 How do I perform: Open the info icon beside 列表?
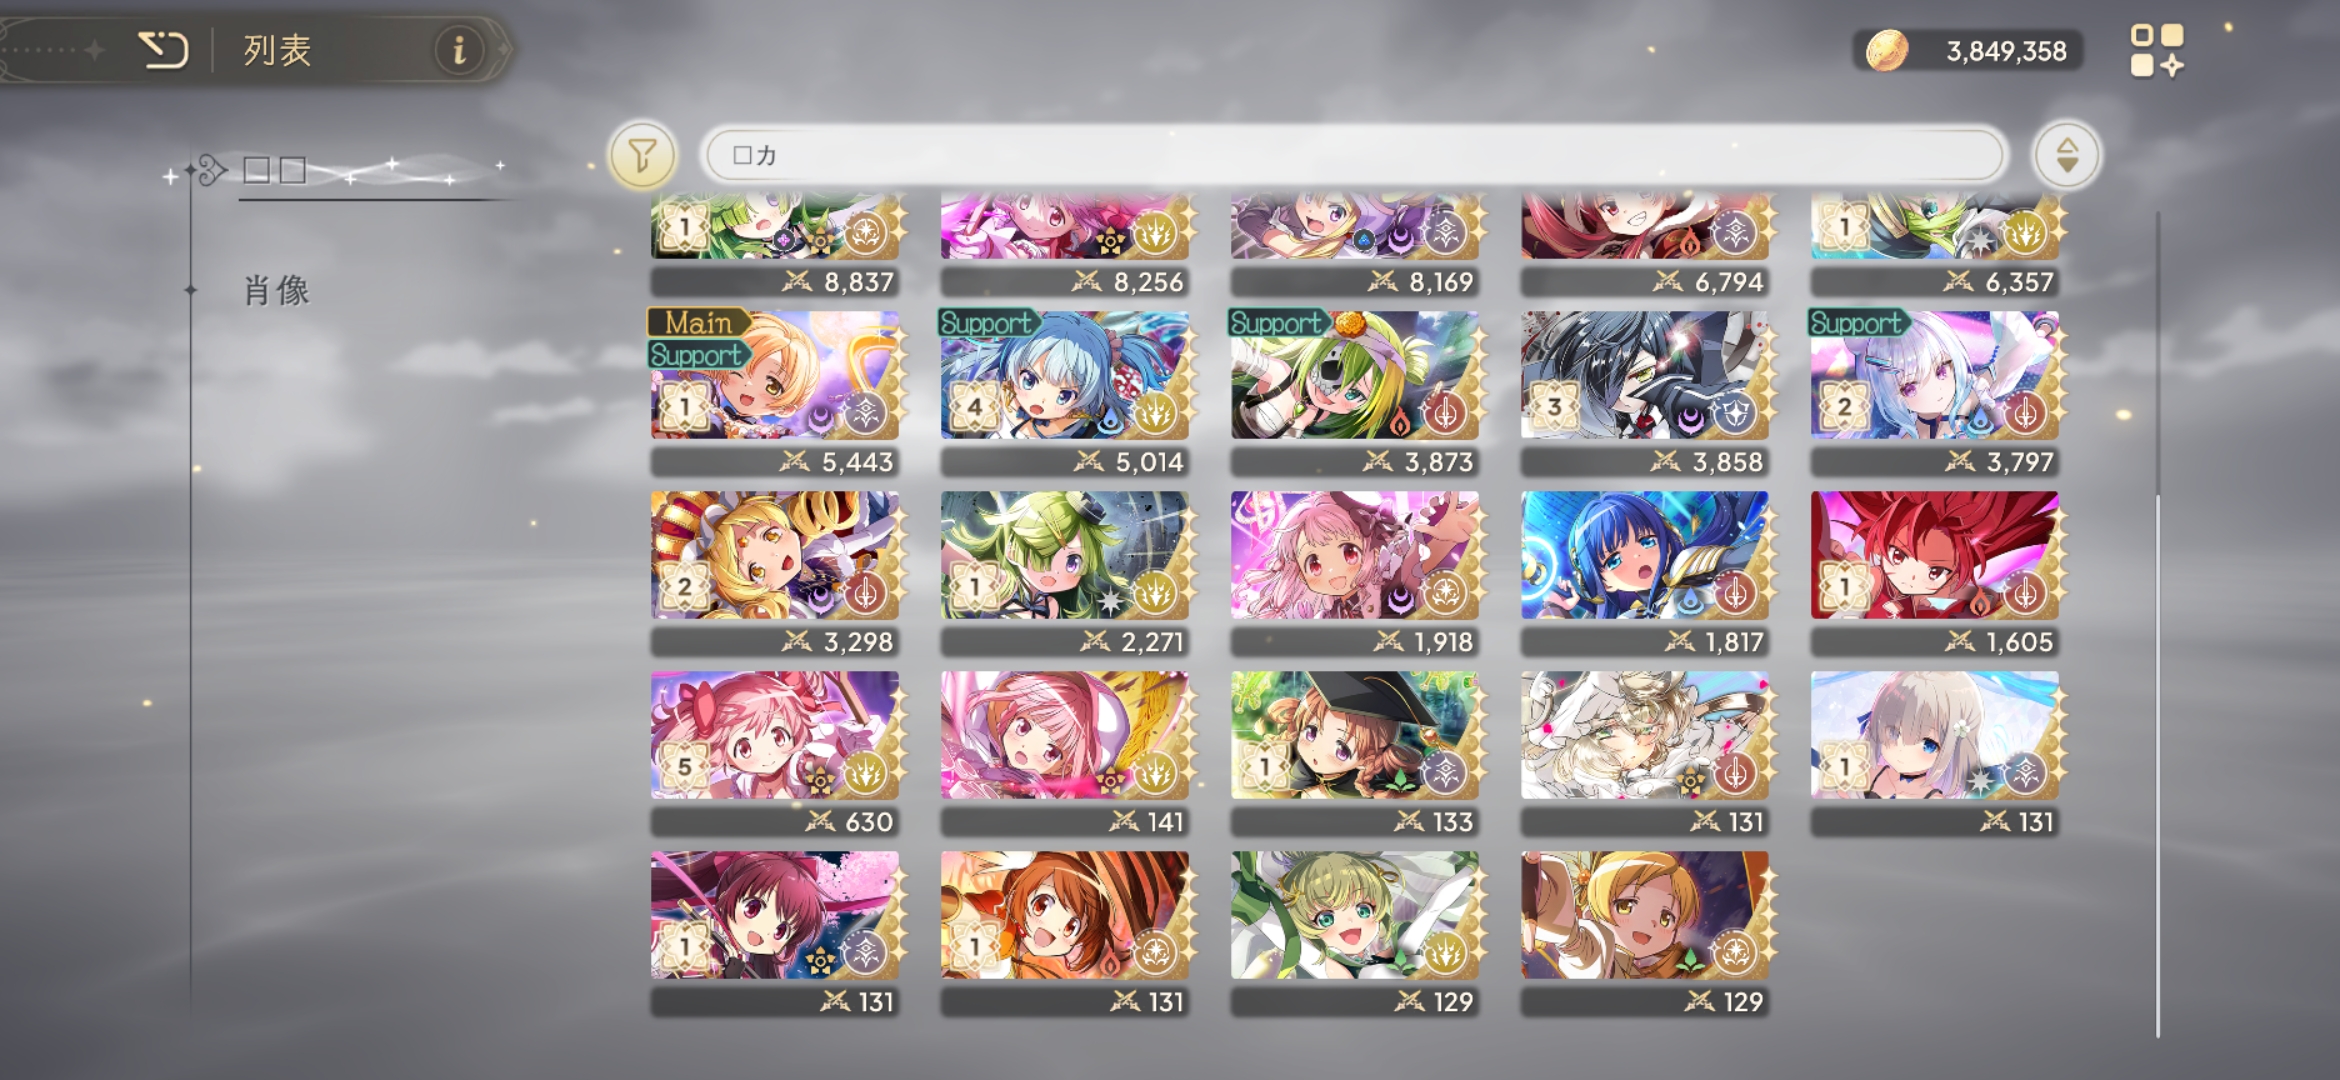pyautogui.click(x=459, y=49)
